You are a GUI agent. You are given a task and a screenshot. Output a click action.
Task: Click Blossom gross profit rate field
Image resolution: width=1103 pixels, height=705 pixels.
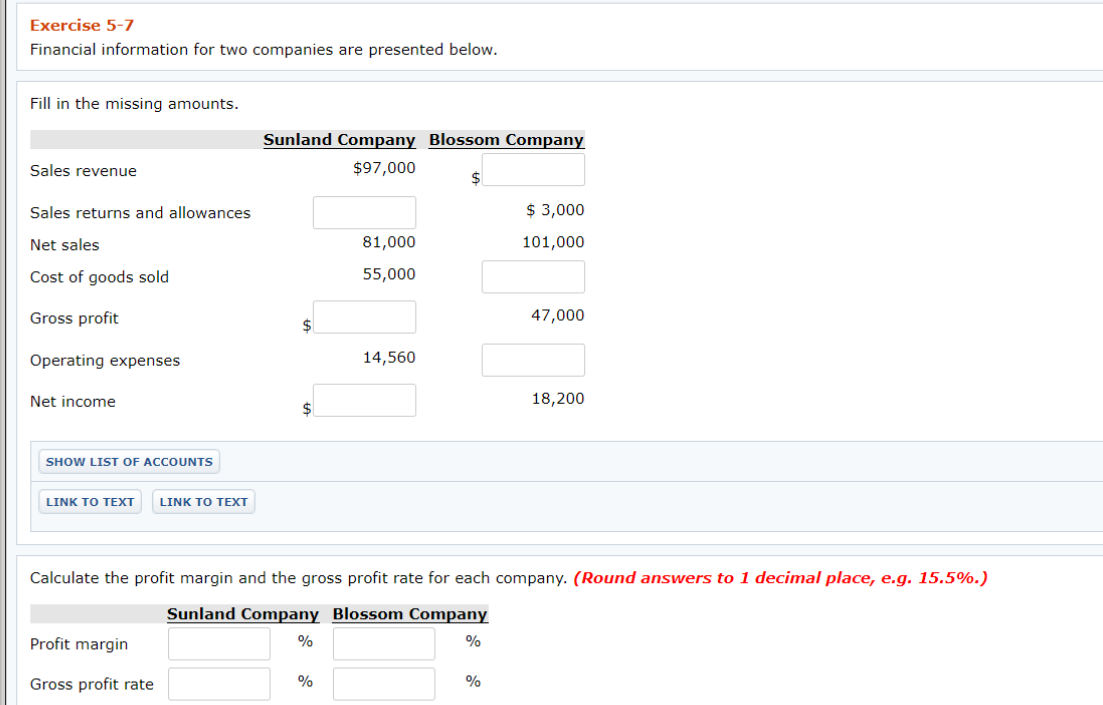384,684
